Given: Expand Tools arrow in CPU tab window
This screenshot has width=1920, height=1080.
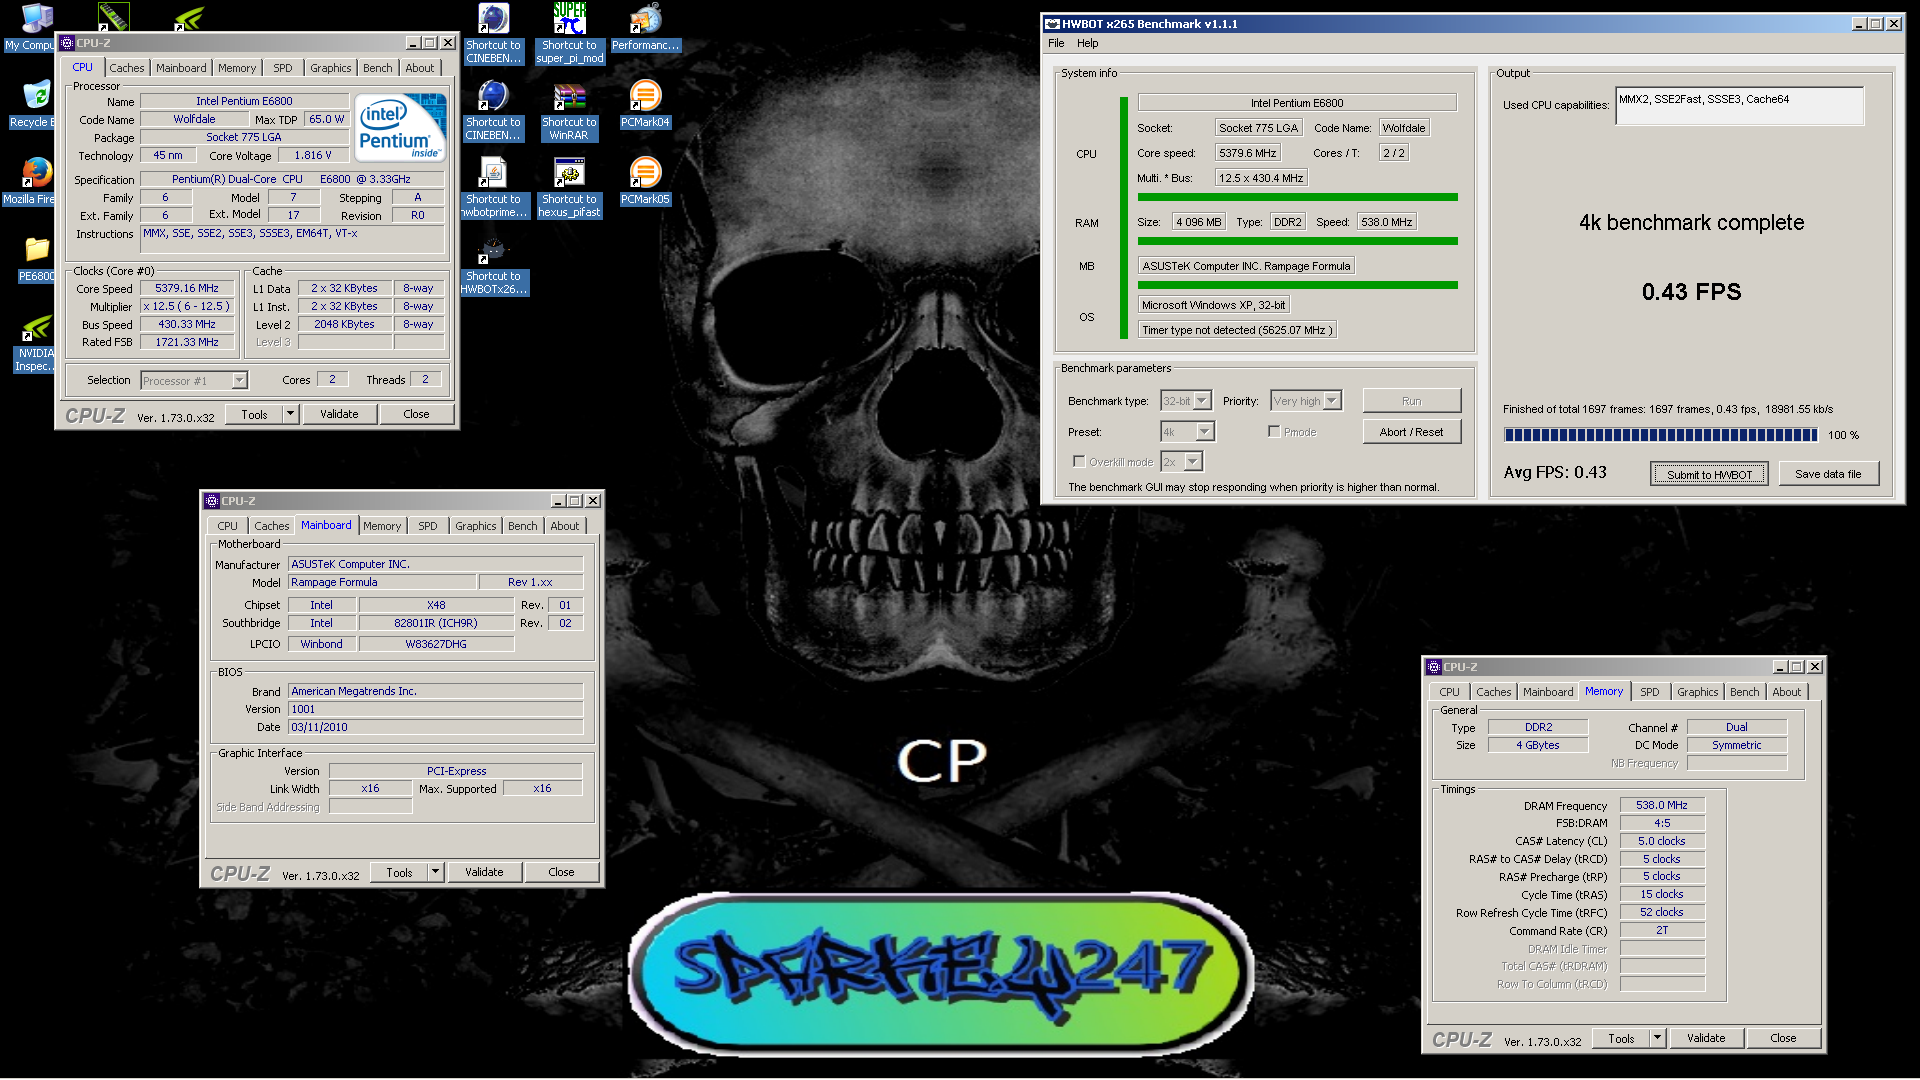Looking at the screenshot, I should click(290, 414).
